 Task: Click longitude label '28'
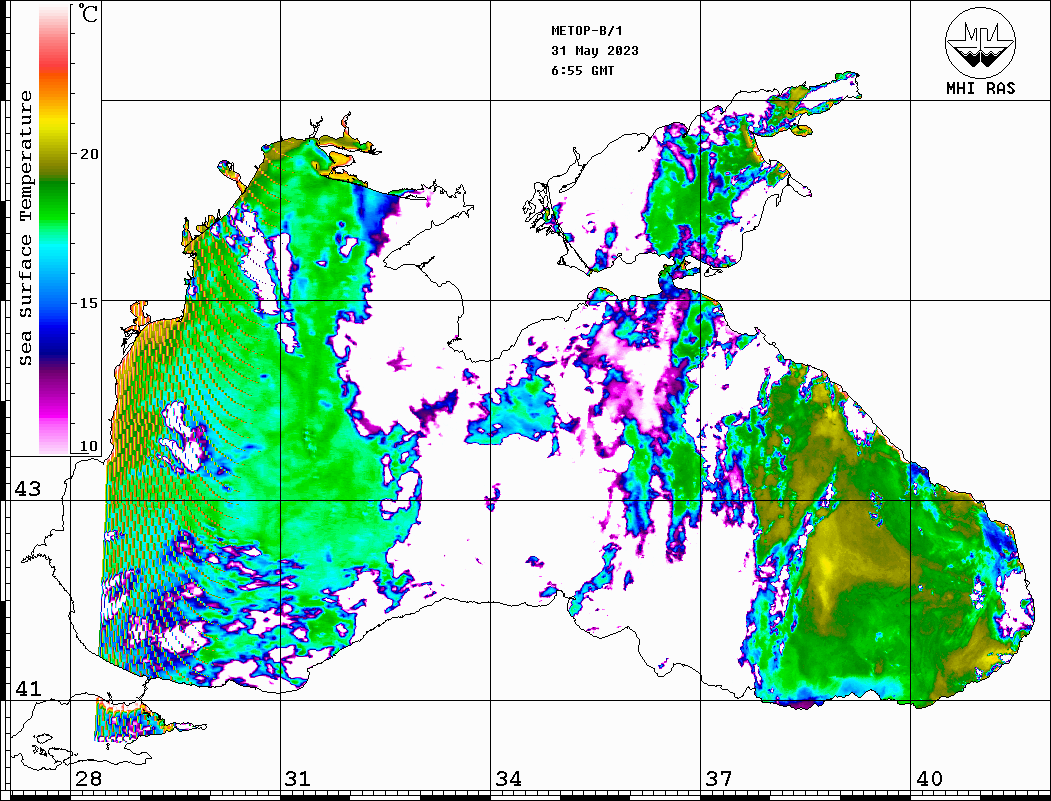click(x=88, y=779)
